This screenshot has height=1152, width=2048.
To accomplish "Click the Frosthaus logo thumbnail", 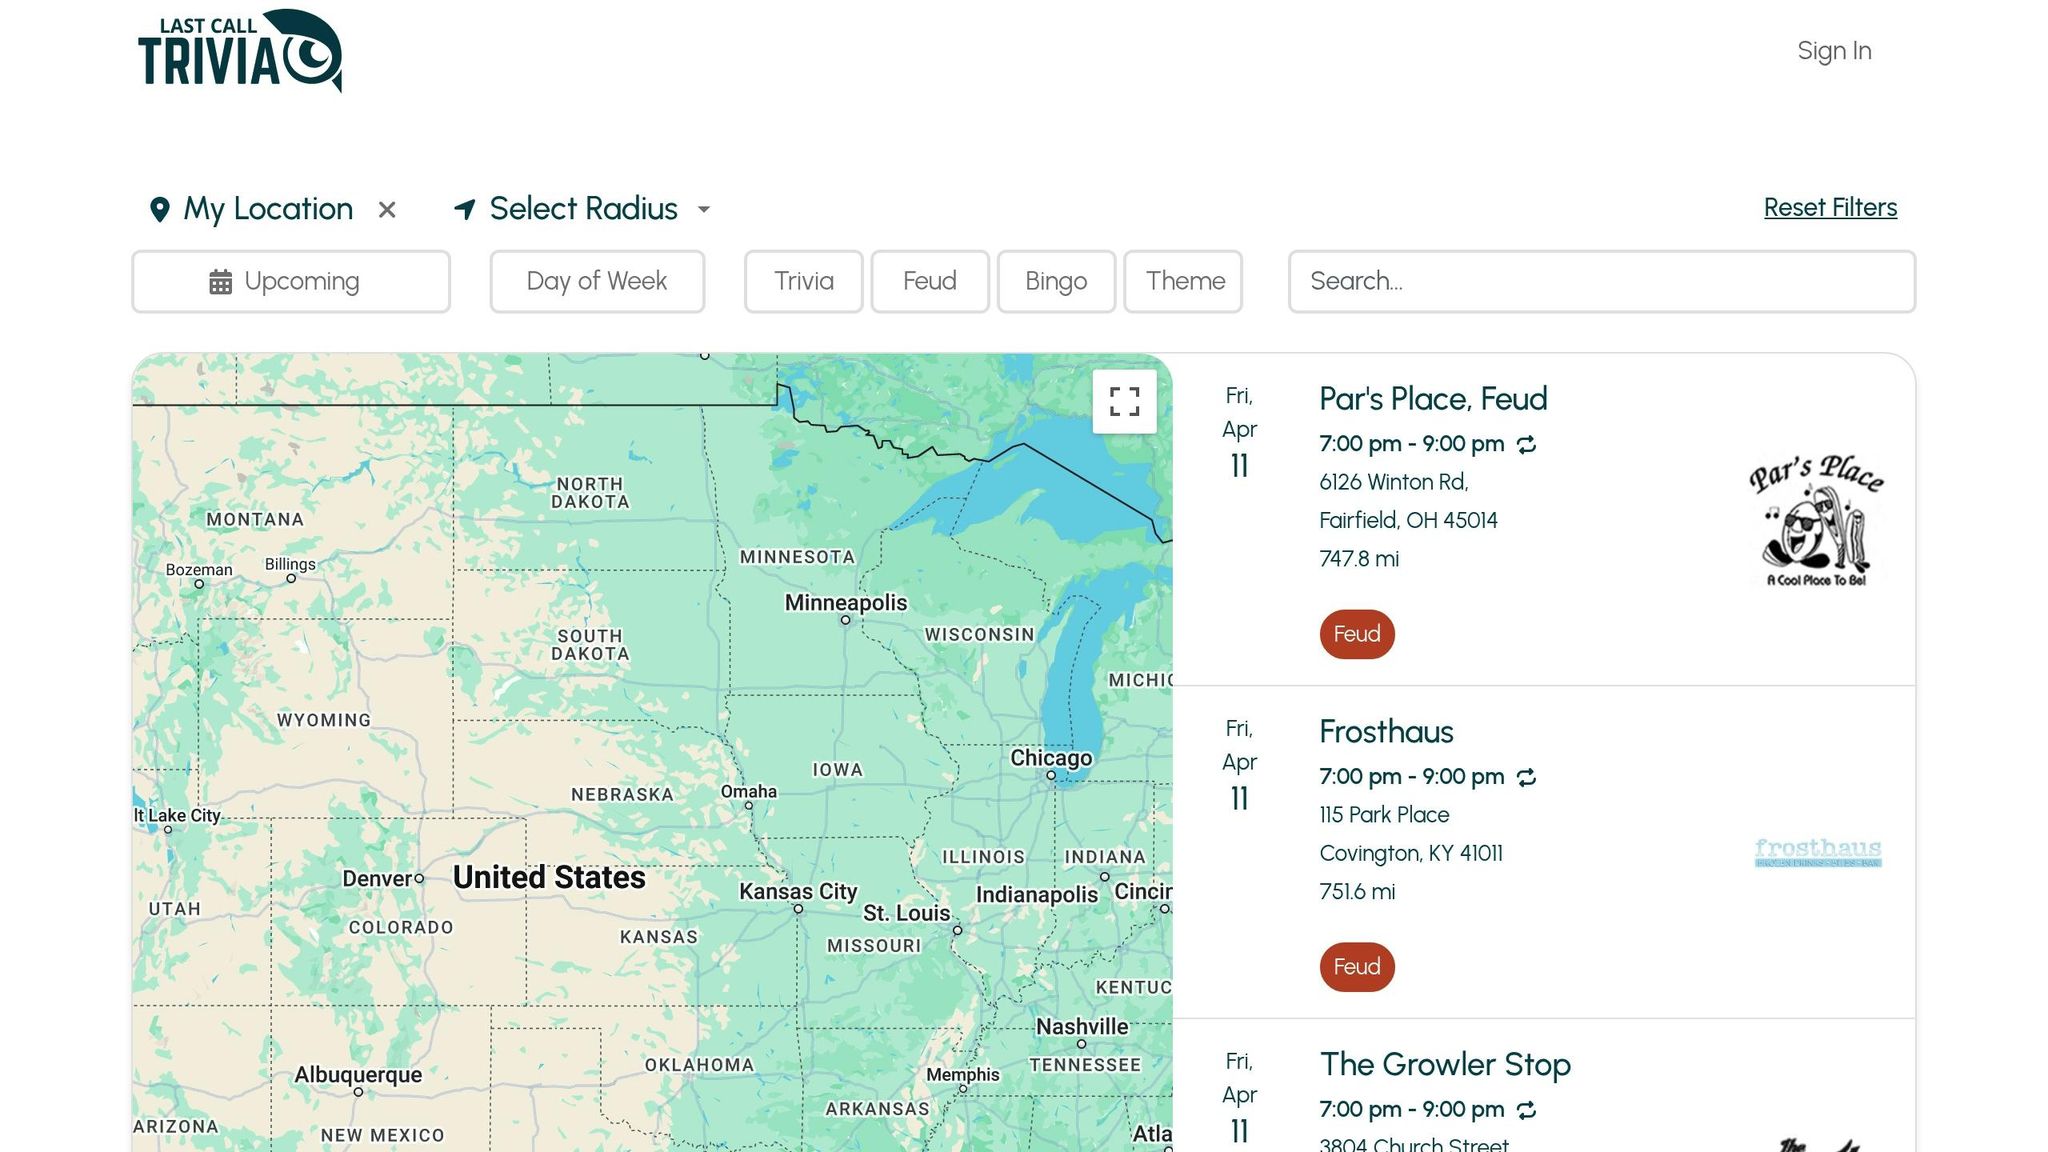I will tap(1817, 853).
